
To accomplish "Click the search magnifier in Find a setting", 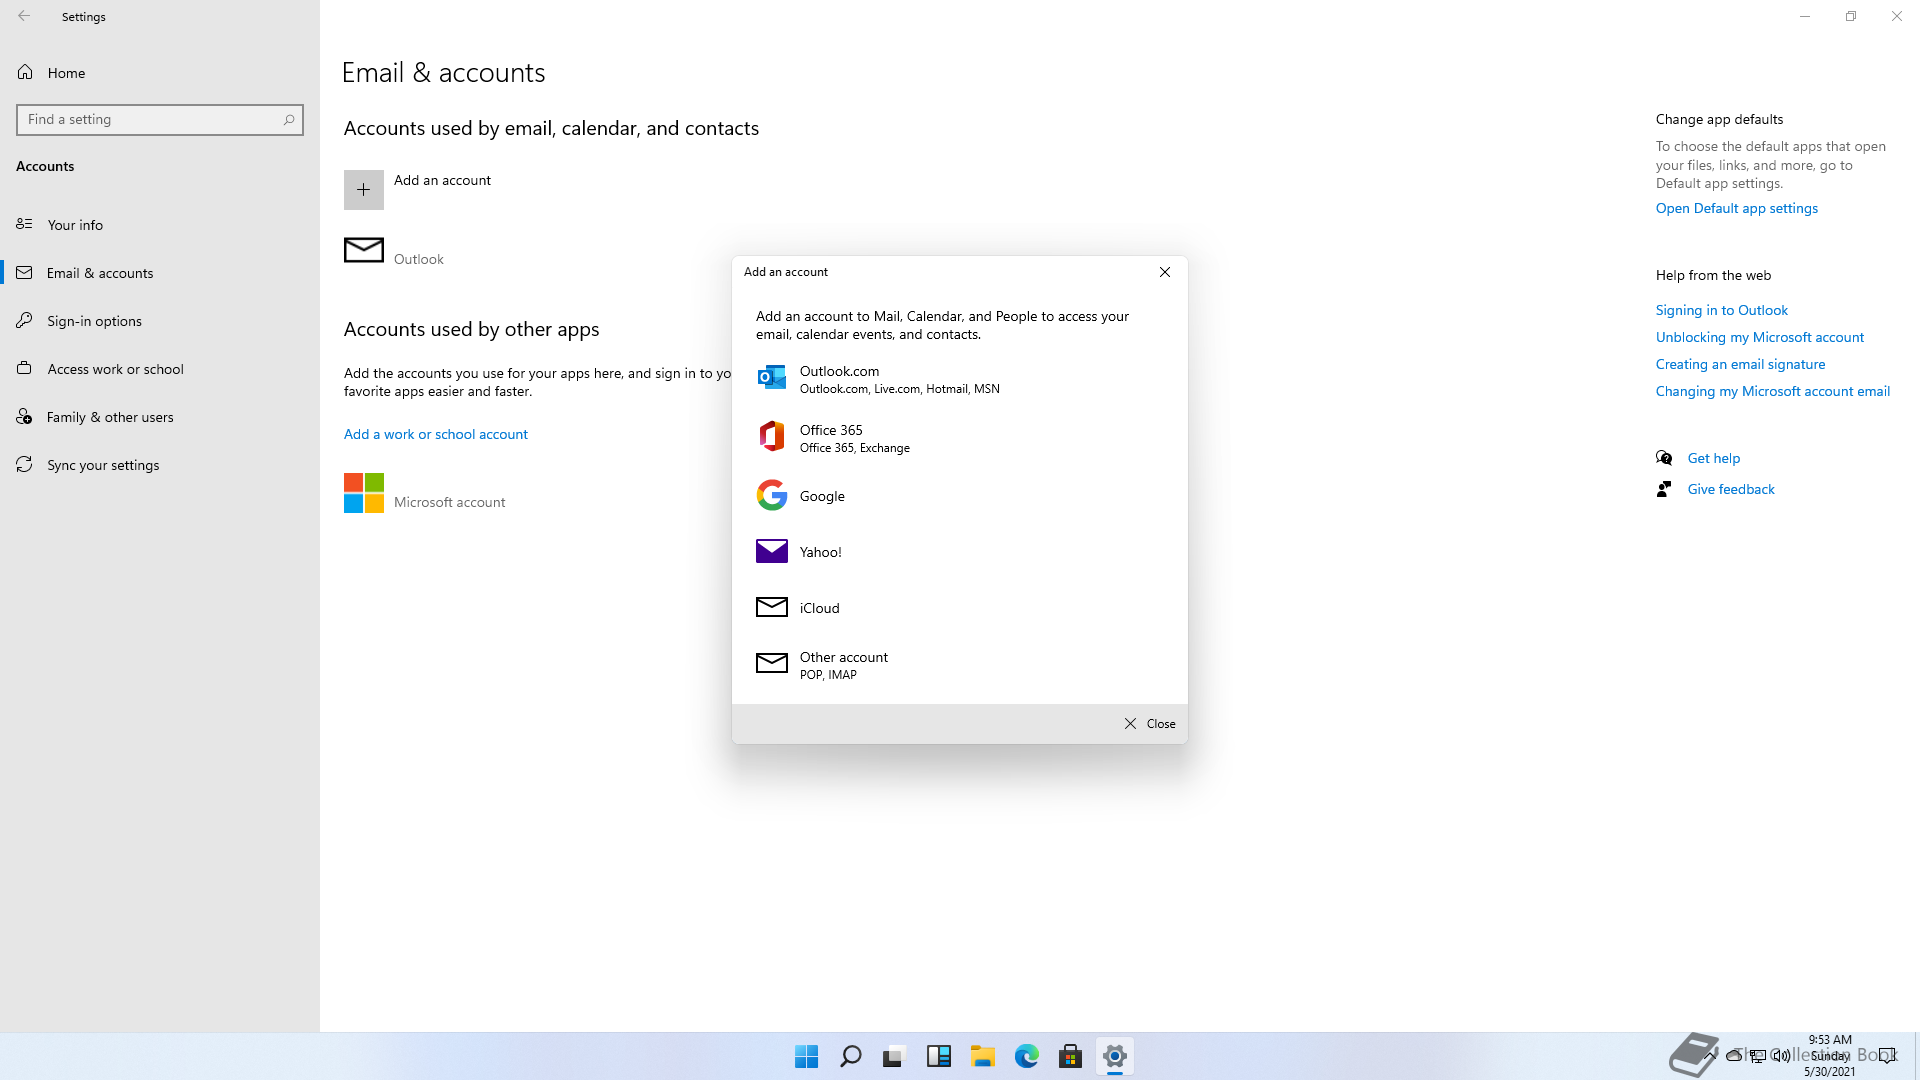I will [289, 120].
